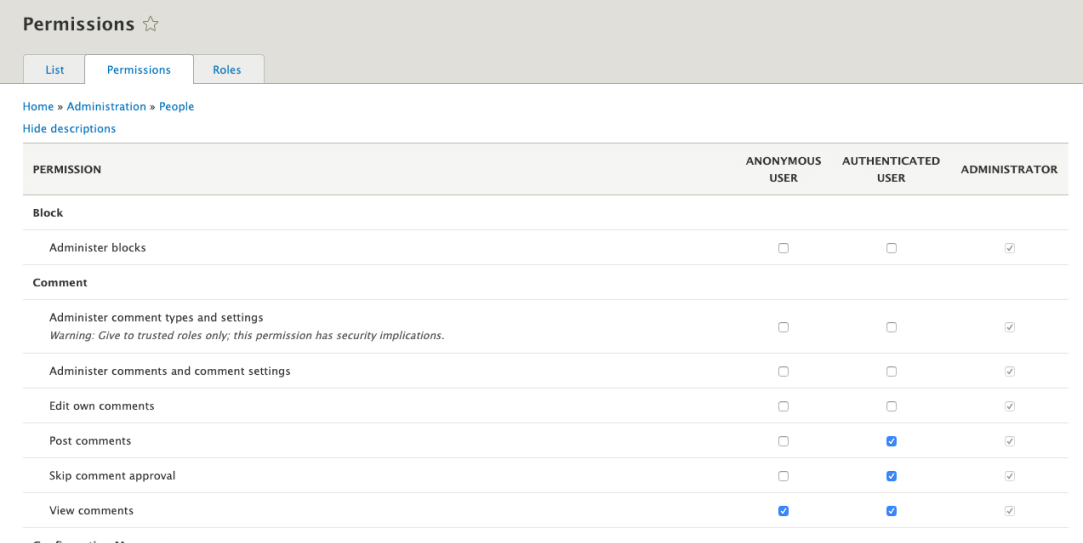Uncheck Post comments for Authenticated user
Image resolution: width=1083 pixels, height=543 pixels.
pyautogui.click(x=891, y=441)
